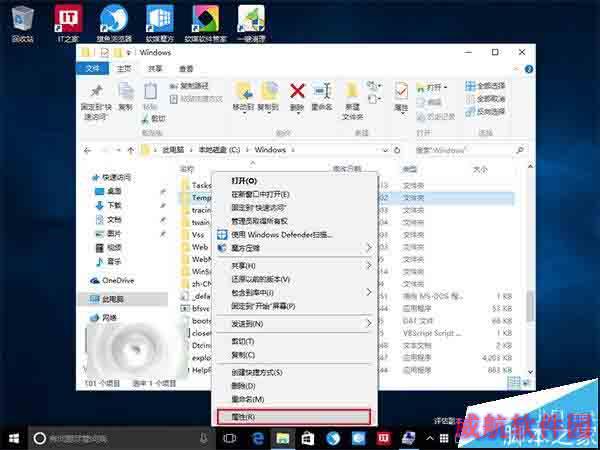Expand the Move to (移动到) dropdown
The image size is (600, 450).
[x=244, y=111]
